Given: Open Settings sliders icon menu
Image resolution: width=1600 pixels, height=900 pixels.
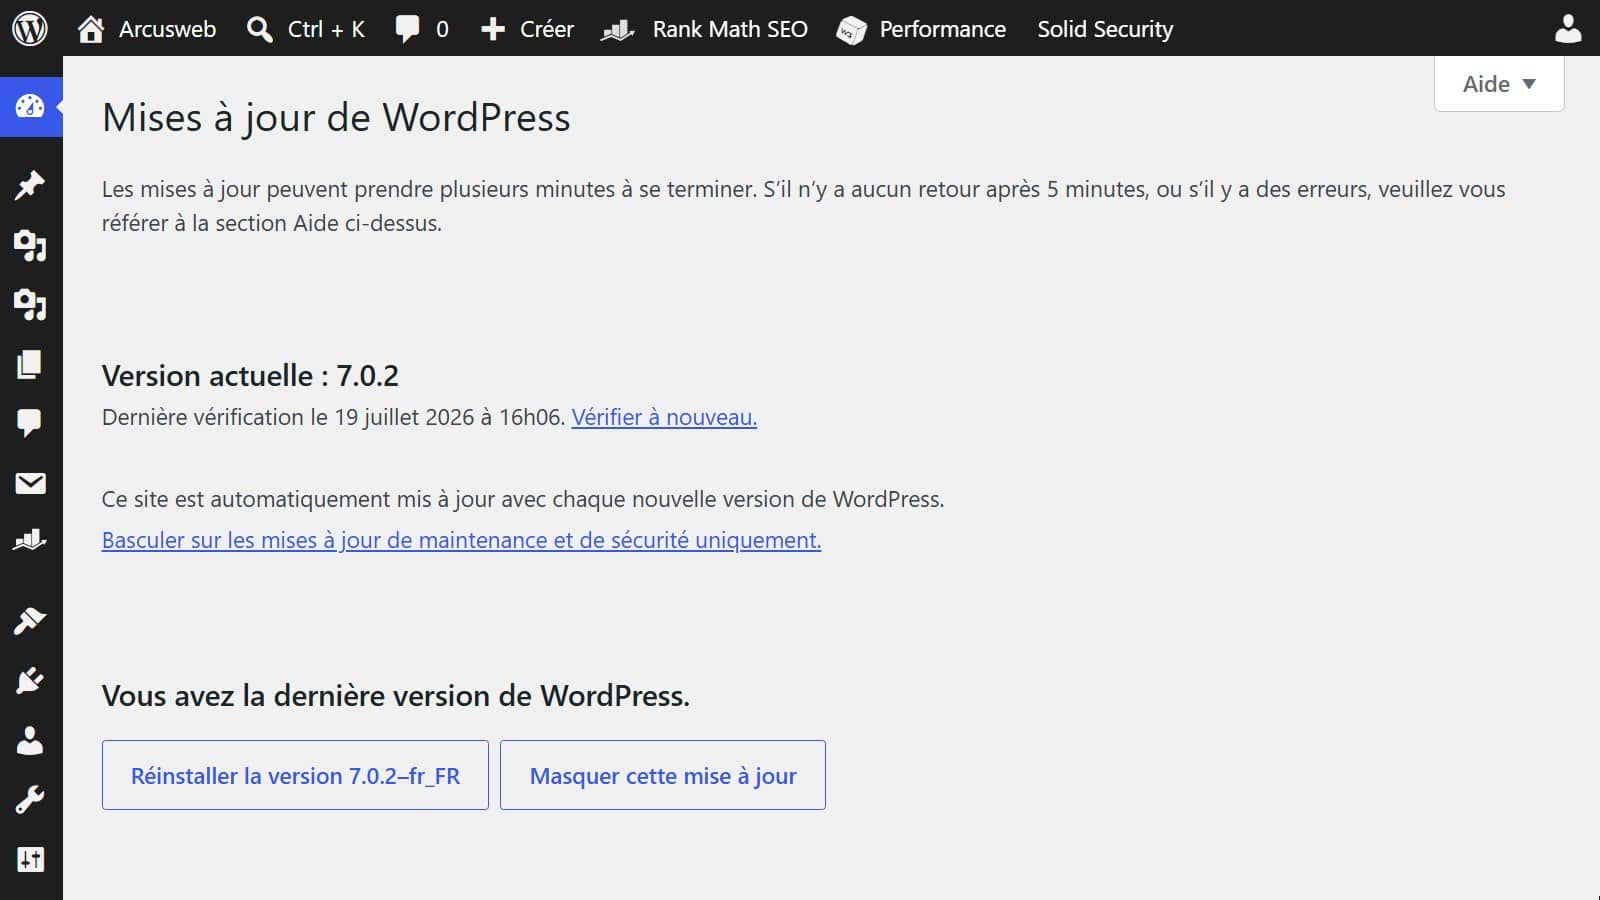Looking at the screenshot, I should 30,859.
